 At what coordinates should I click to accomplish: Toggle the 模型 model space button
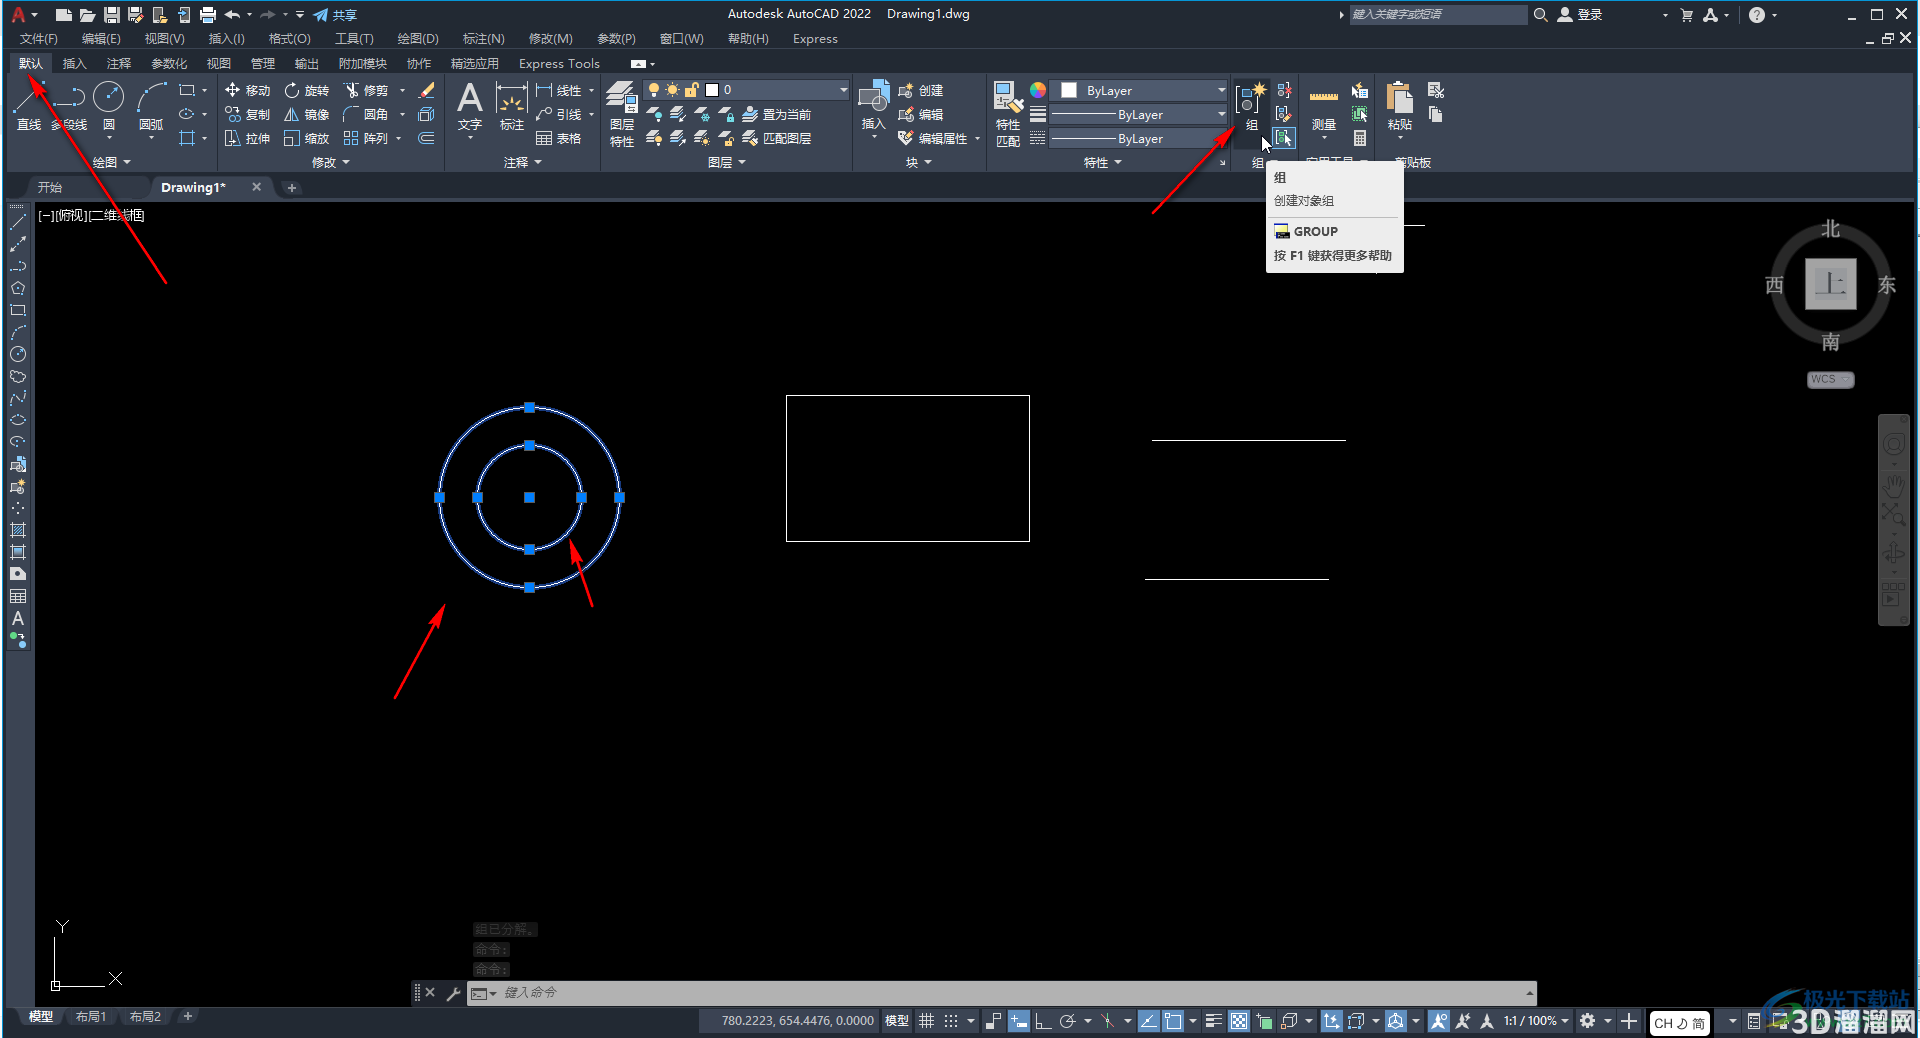(x=896, y=1021)
